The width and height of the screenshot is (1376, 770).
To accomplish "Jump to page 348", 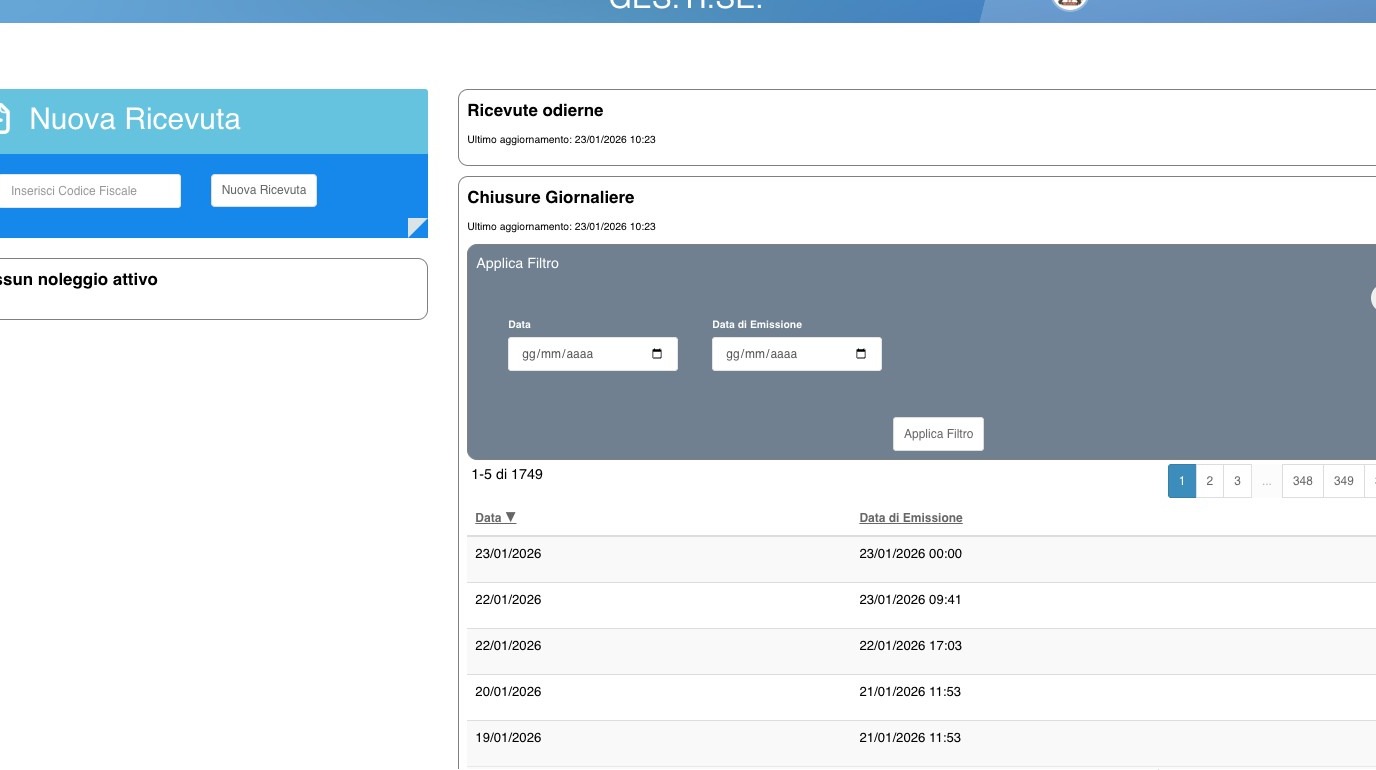I will (x=1302, y=481).
